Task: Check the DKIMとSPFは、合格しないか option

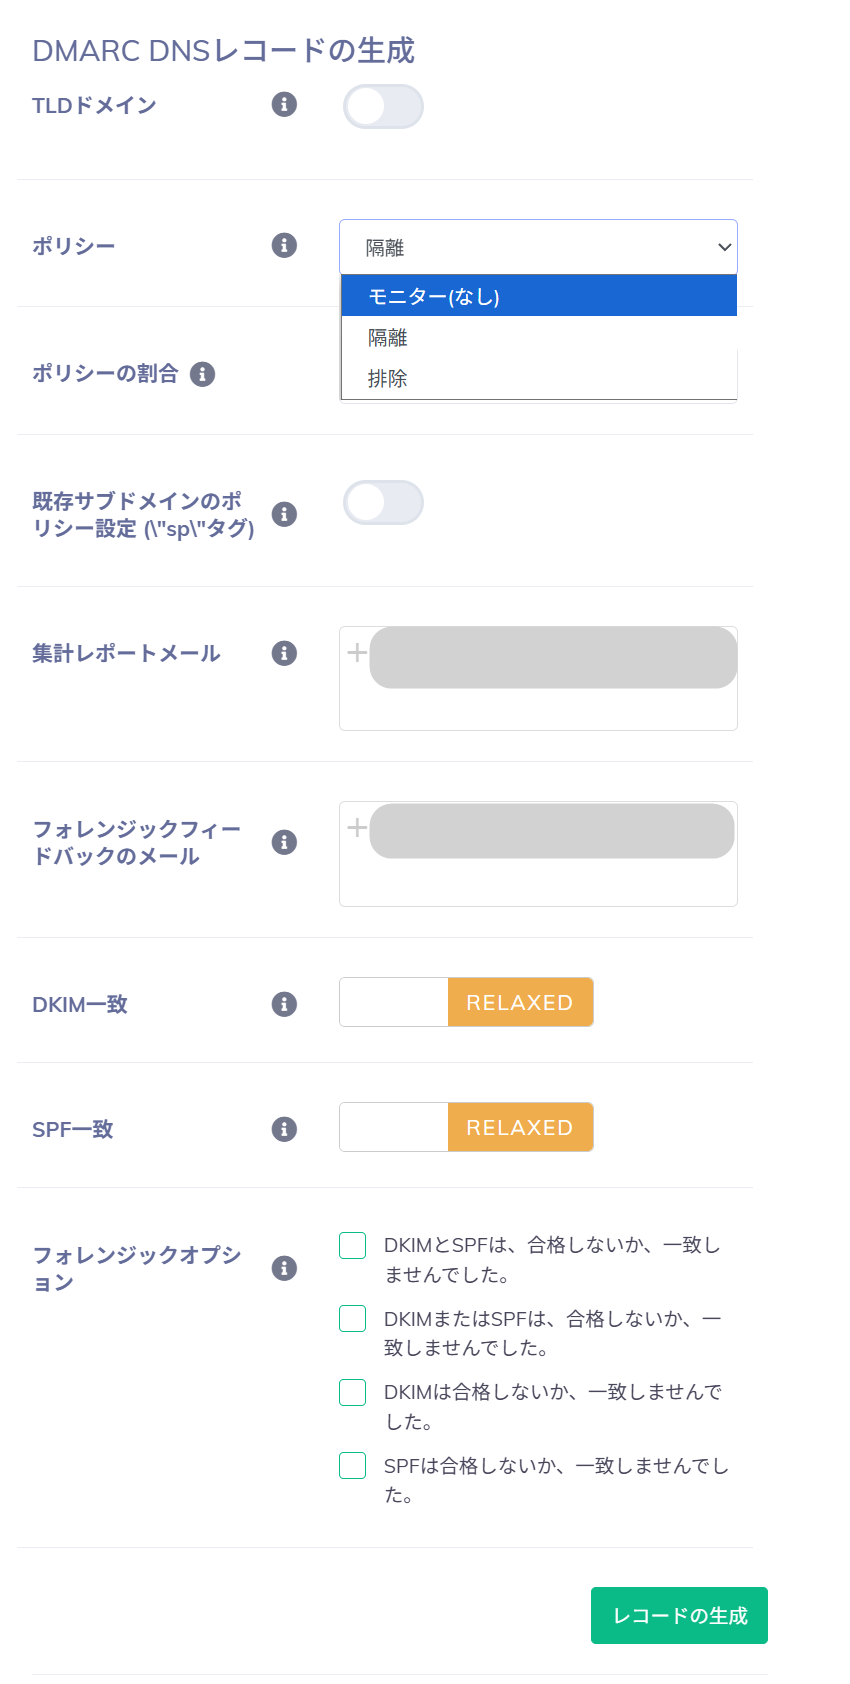Action: (353, 1245)
